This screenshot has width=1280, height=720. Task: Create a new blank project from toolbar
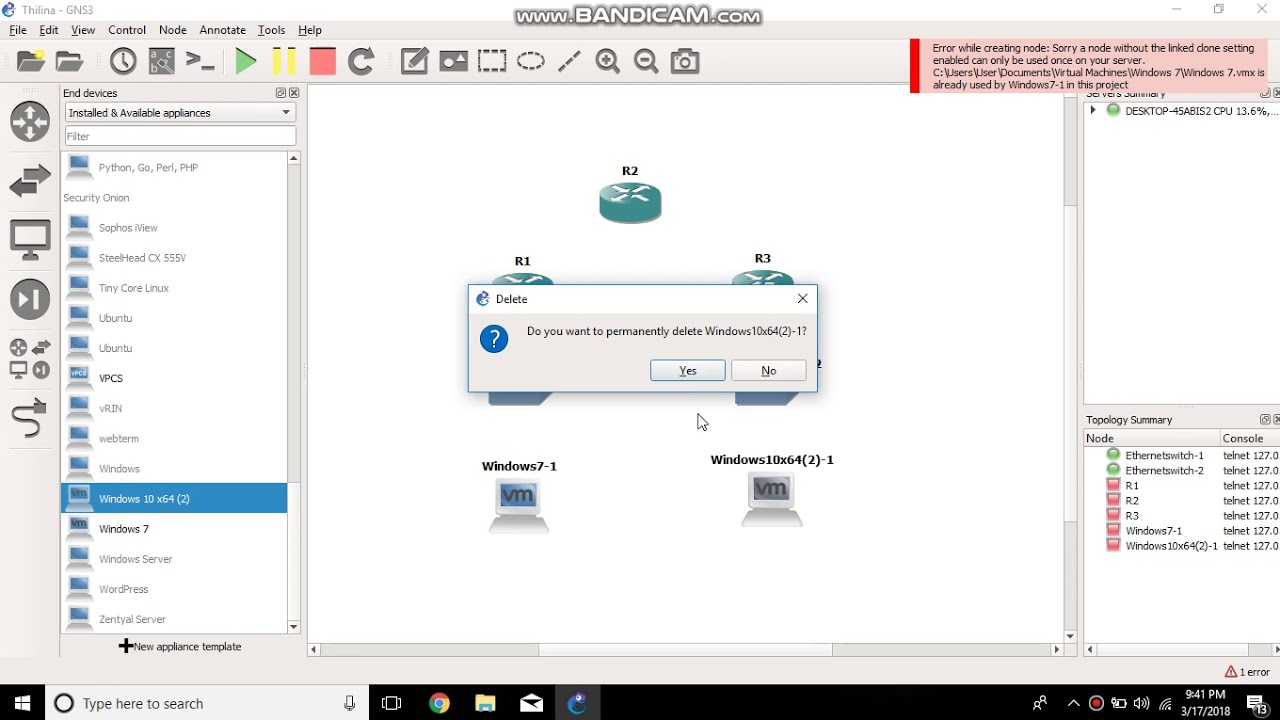tap(31, 62)
